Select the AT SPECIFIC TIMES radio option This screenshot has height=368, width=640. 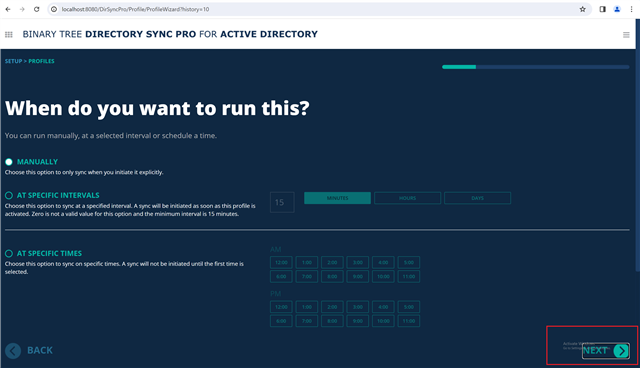[9, 253]
